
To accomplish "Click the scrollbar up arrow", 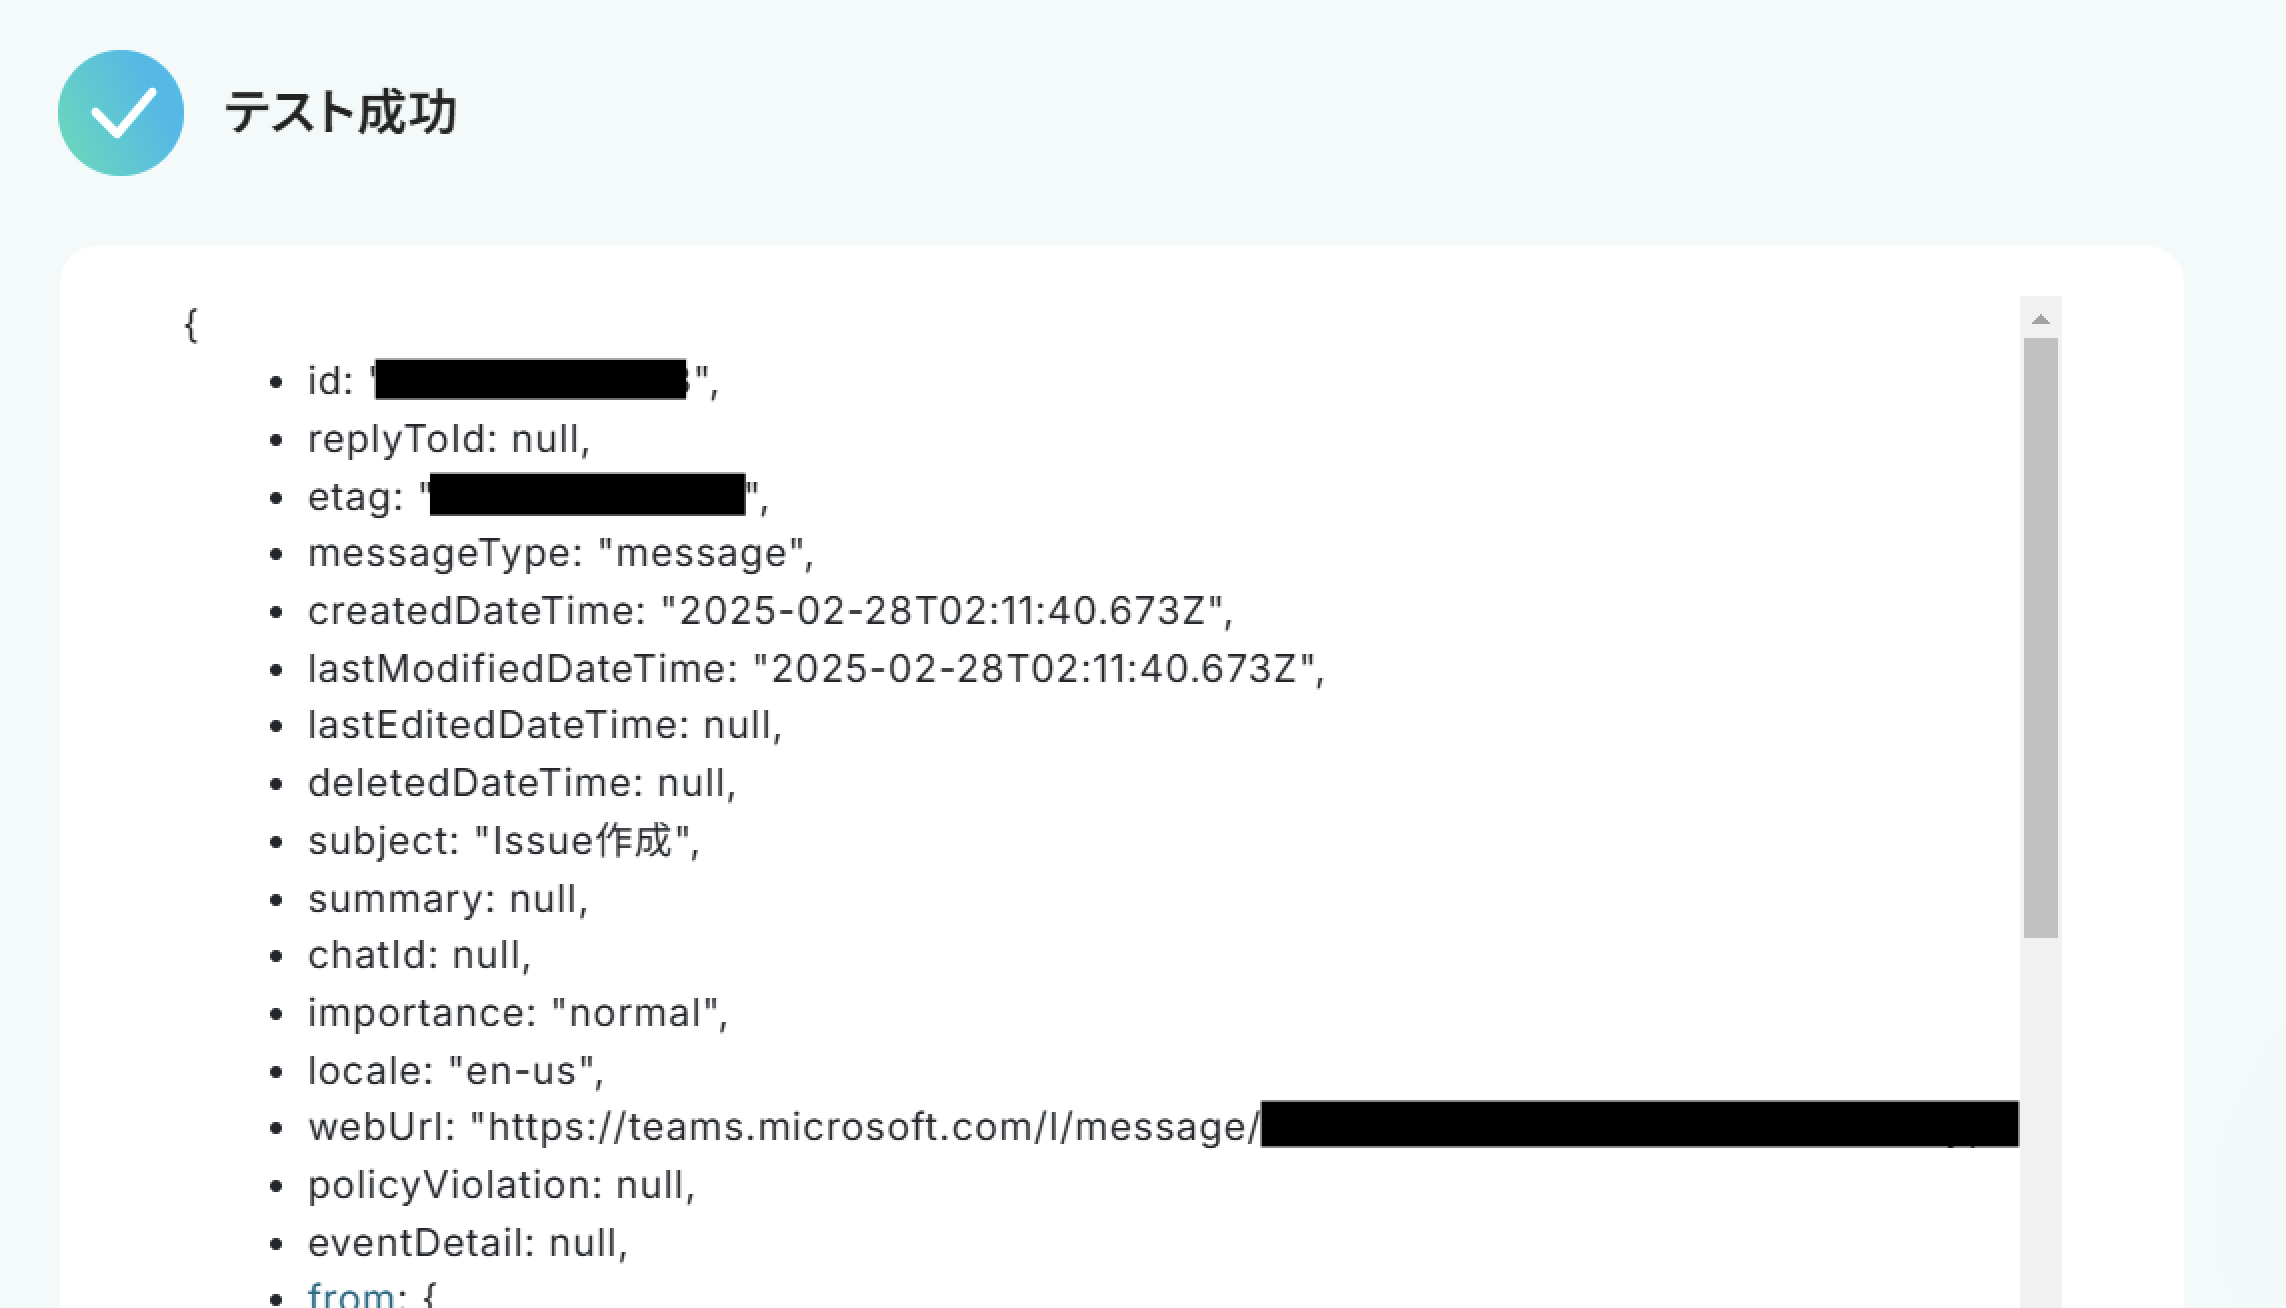I will tap(2041, 320).
